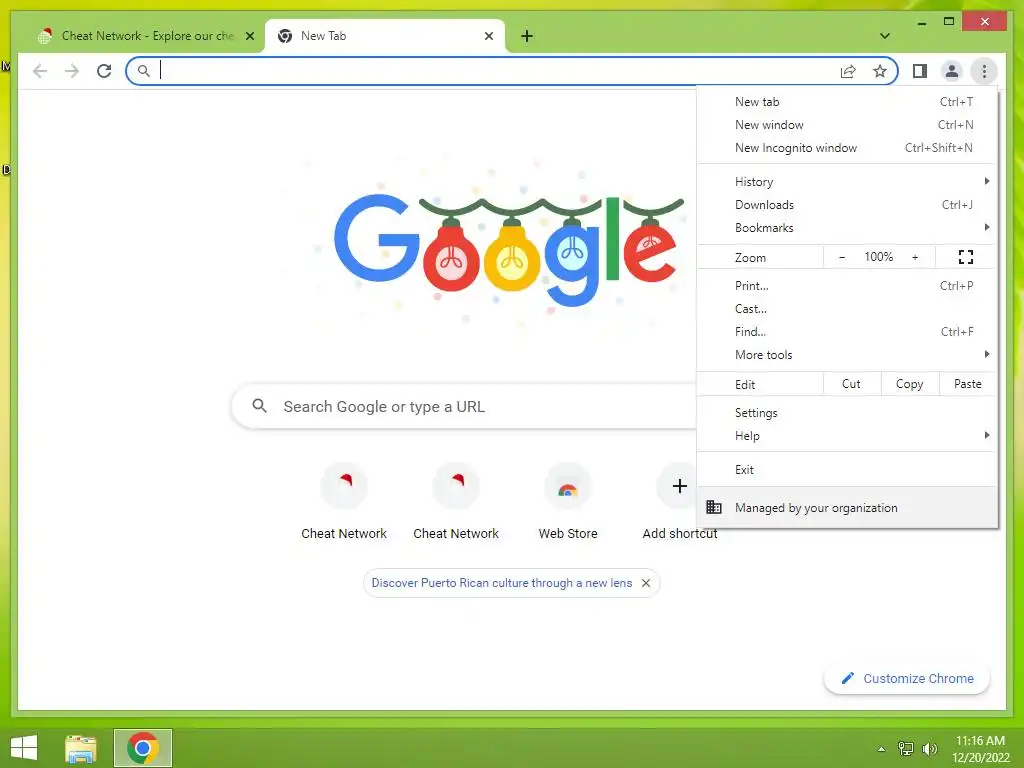Open New Incognito window
Image resolution: width=1024 pixels, height=768 pixels.
847,148
